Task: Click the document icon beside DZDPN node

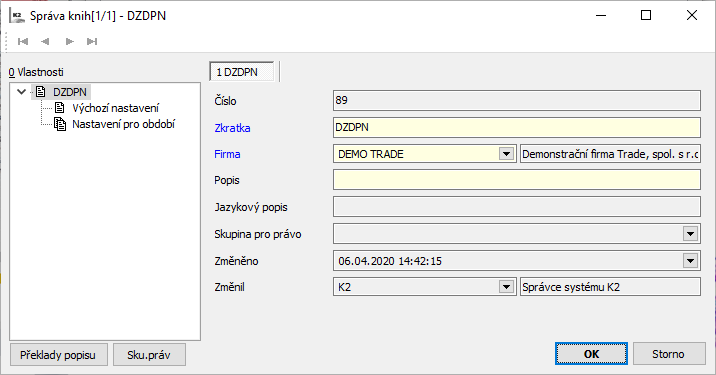Action: coord(41,92)
